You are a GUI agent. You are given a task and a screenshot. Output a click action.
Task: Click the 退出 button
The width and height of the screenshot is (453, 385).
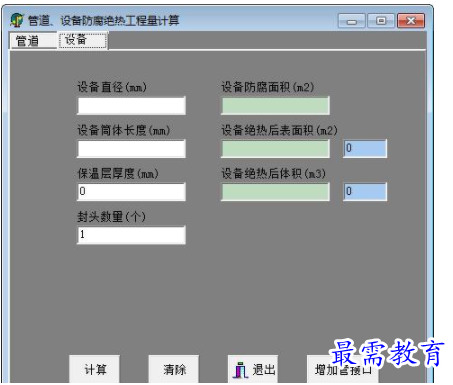253,369
